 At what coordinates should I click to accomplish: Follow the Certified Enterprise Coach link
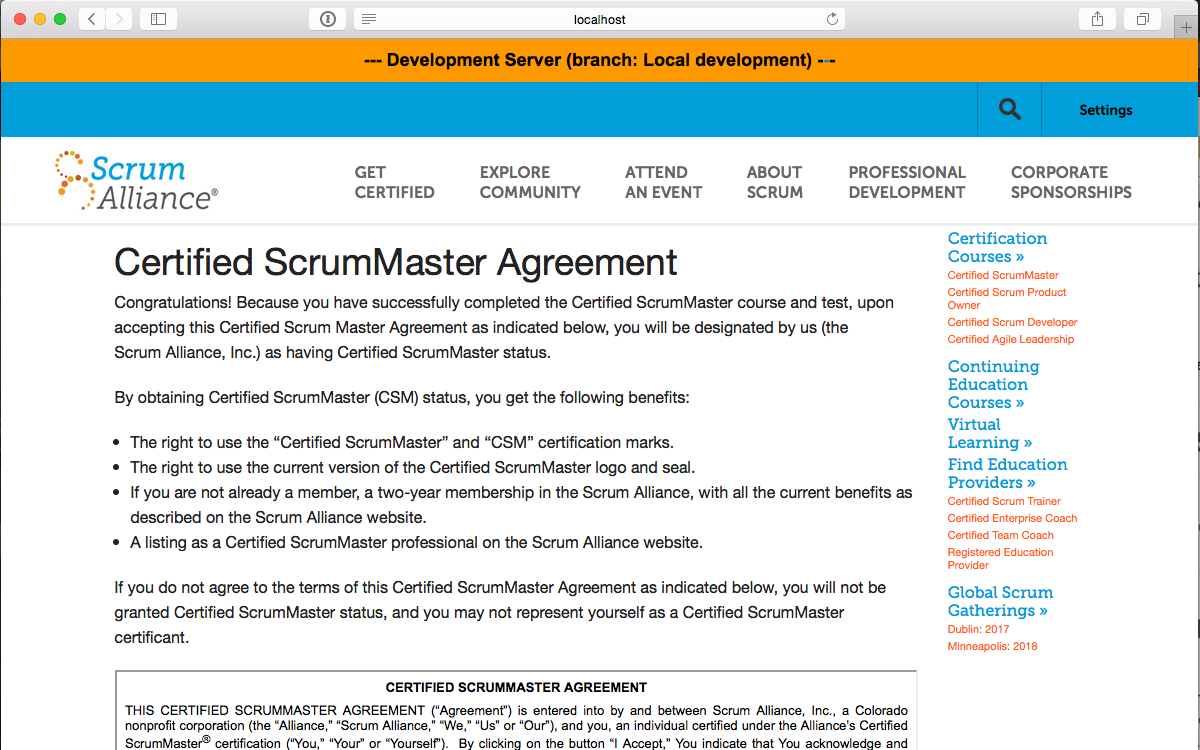click(1013, 518)
